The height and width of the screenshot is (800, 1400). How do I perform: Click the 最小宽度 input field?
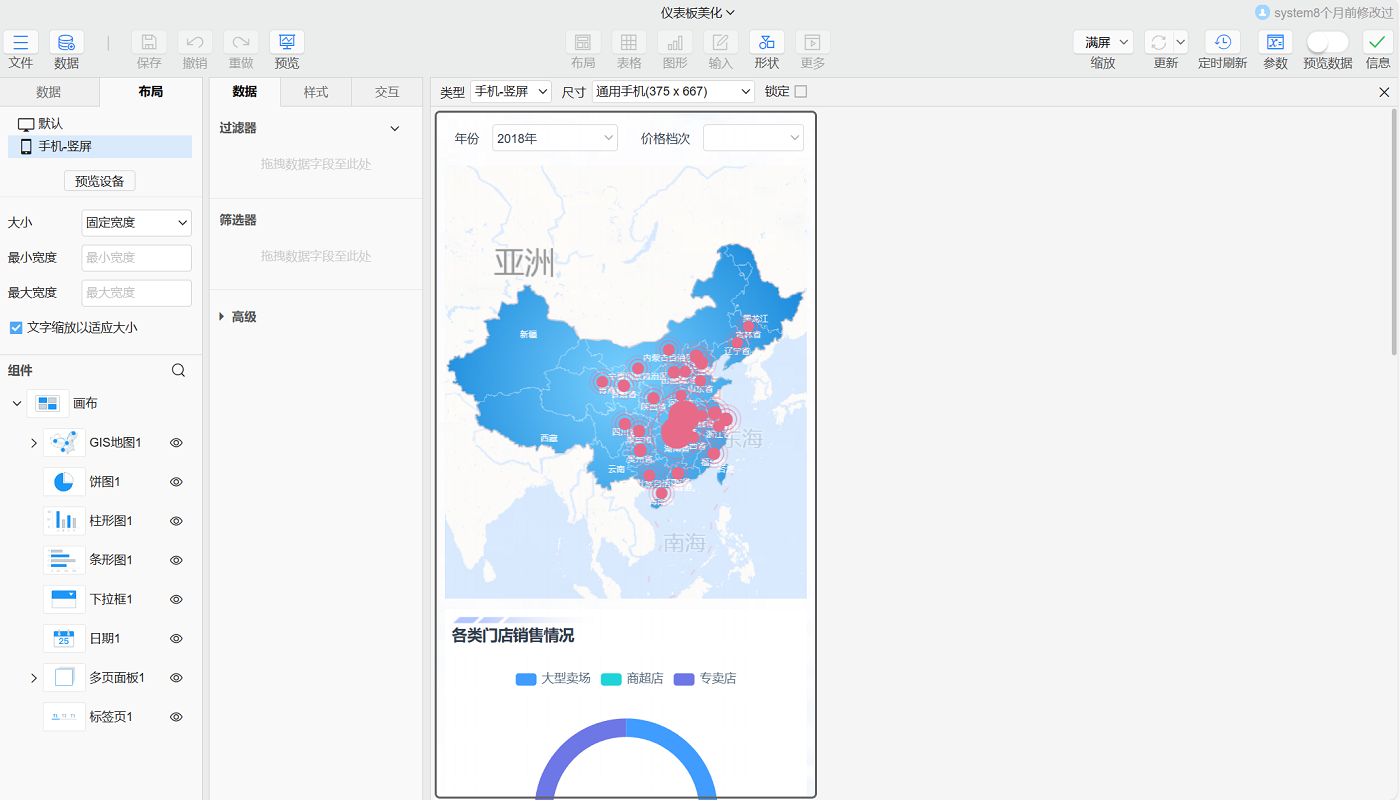pyautogui.click(x=136, y=258)
